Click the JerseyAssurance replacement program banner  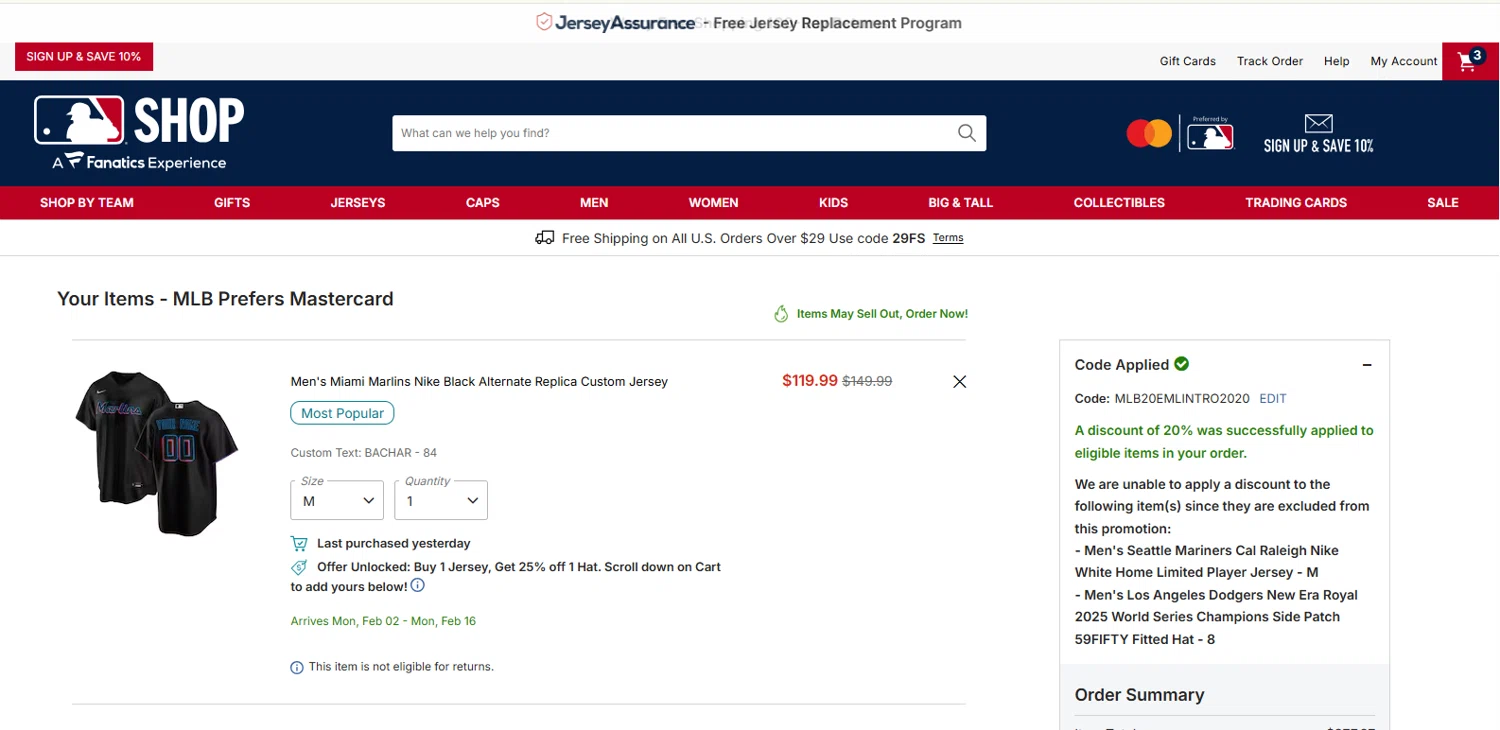pyautogui.click(x=750, y=22)
